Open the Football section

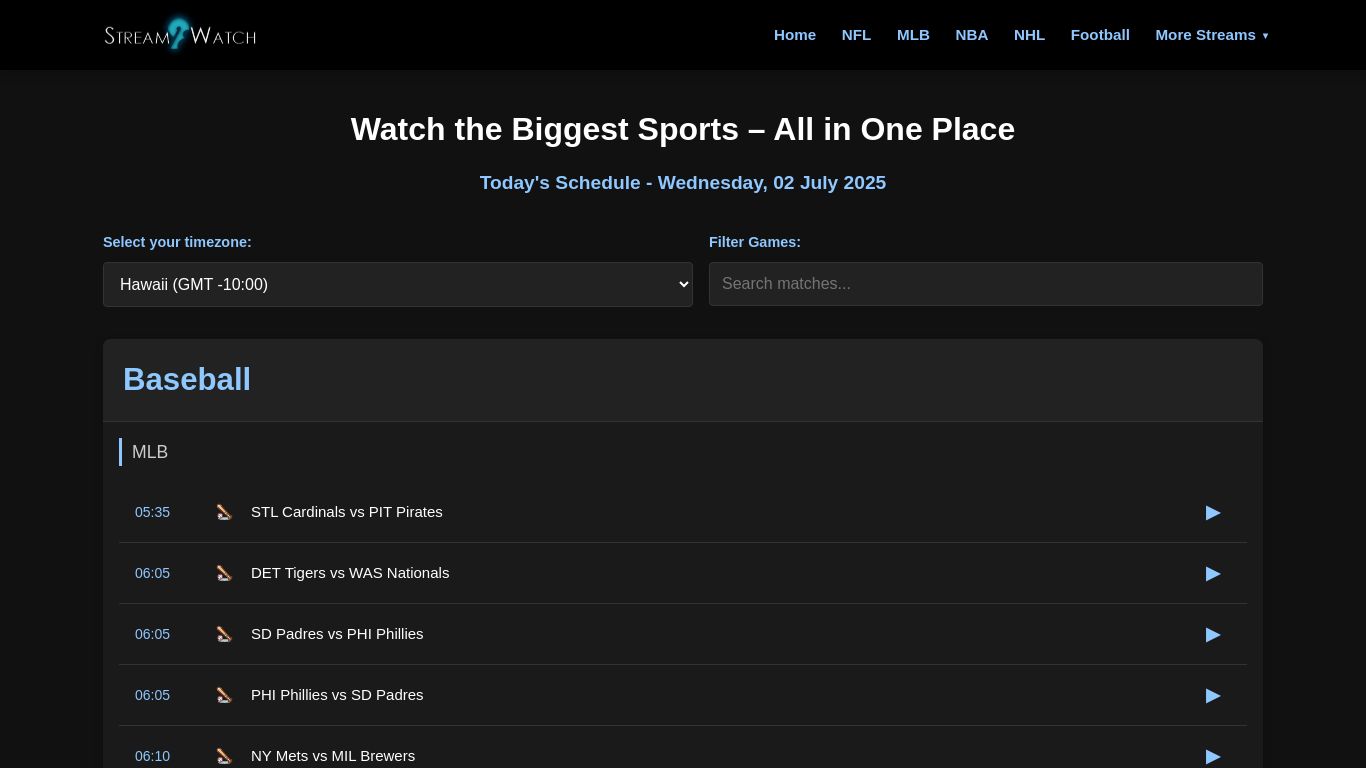coord(1100,35)
